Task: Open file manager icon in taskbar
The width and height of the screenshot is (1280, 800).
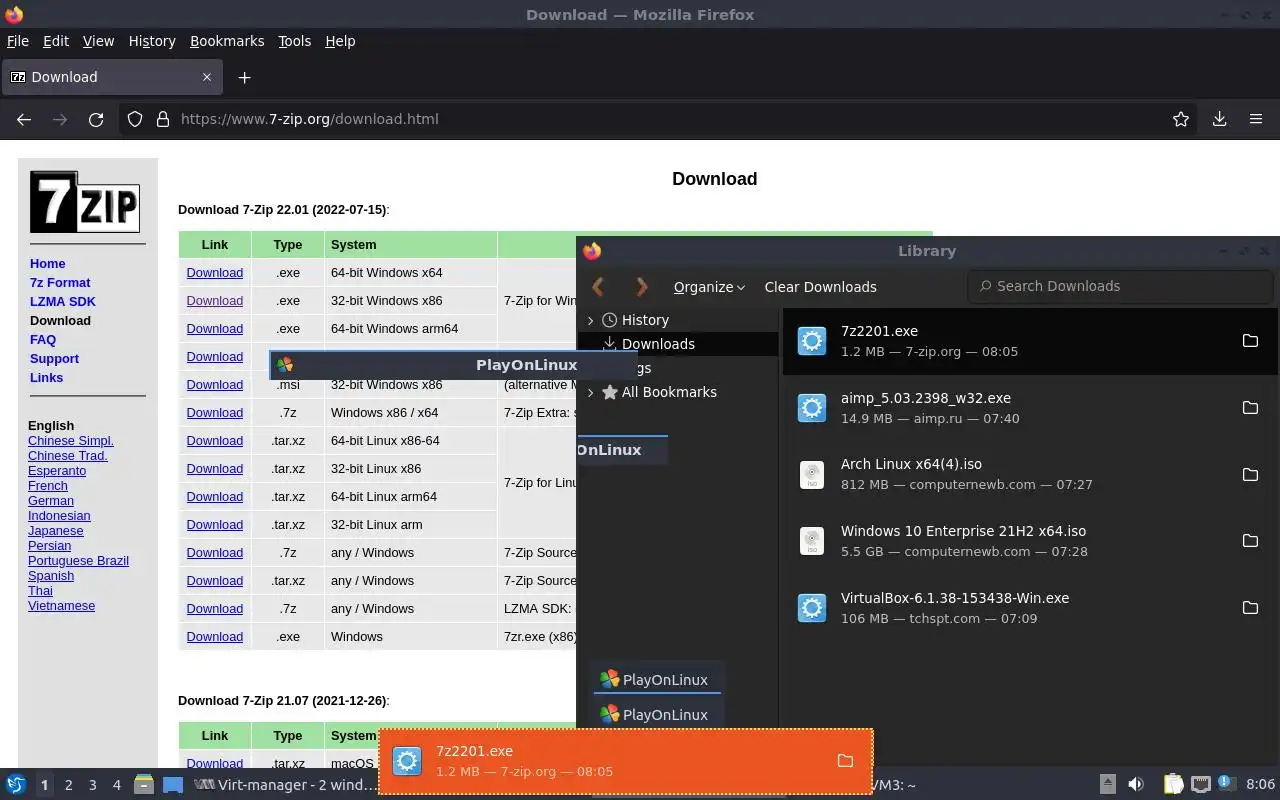Action: coord(144,785)
